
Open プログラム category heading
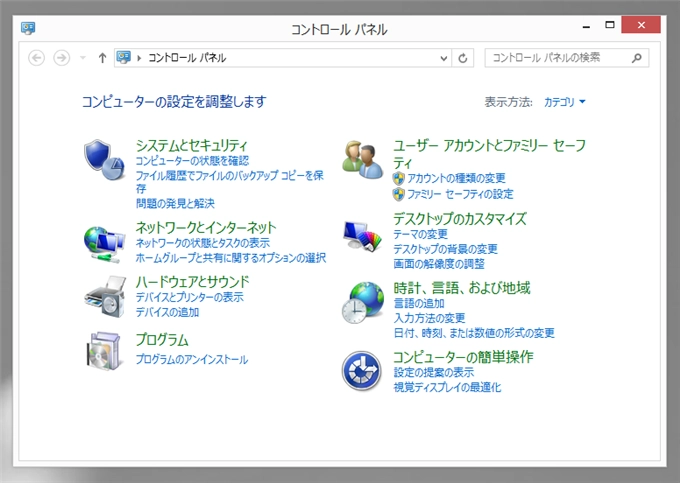162,339
